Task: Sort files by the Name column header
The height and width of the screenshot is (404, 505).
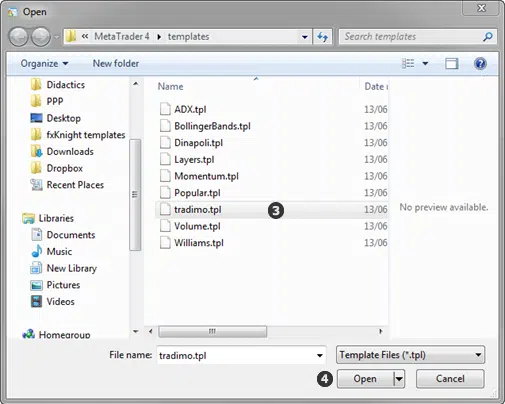Action: (x=170, y=87)
